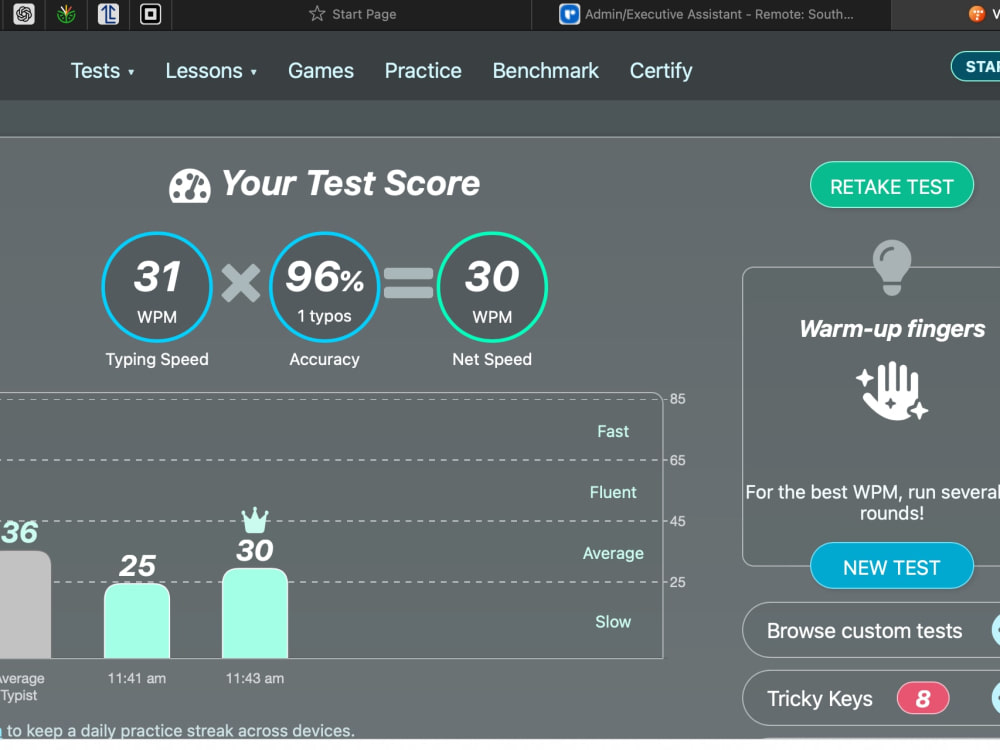Expand the Tests dropdown menu
Screen dimensions: 1000x750
coord(103,70)
